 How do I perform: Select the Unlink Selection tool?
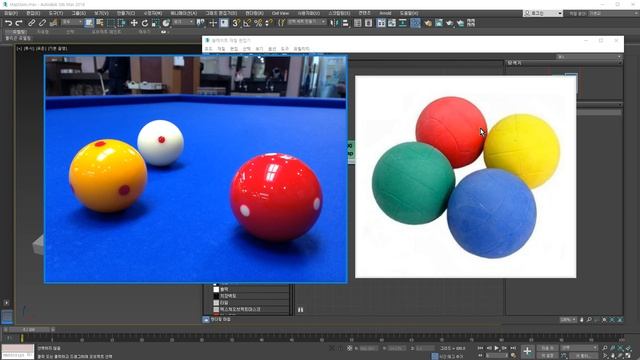42,23
